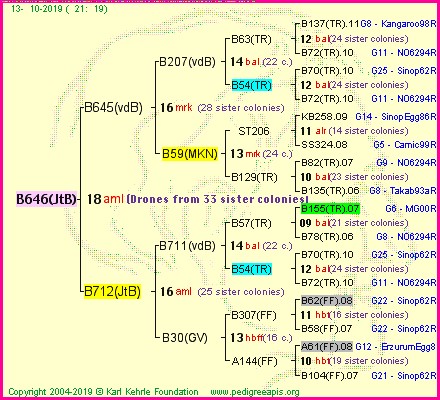Screen dimensions: 440x400
Task: Open the www.pedigreeapis.org link
Action: pyautogui.click(x=255, y=392)
